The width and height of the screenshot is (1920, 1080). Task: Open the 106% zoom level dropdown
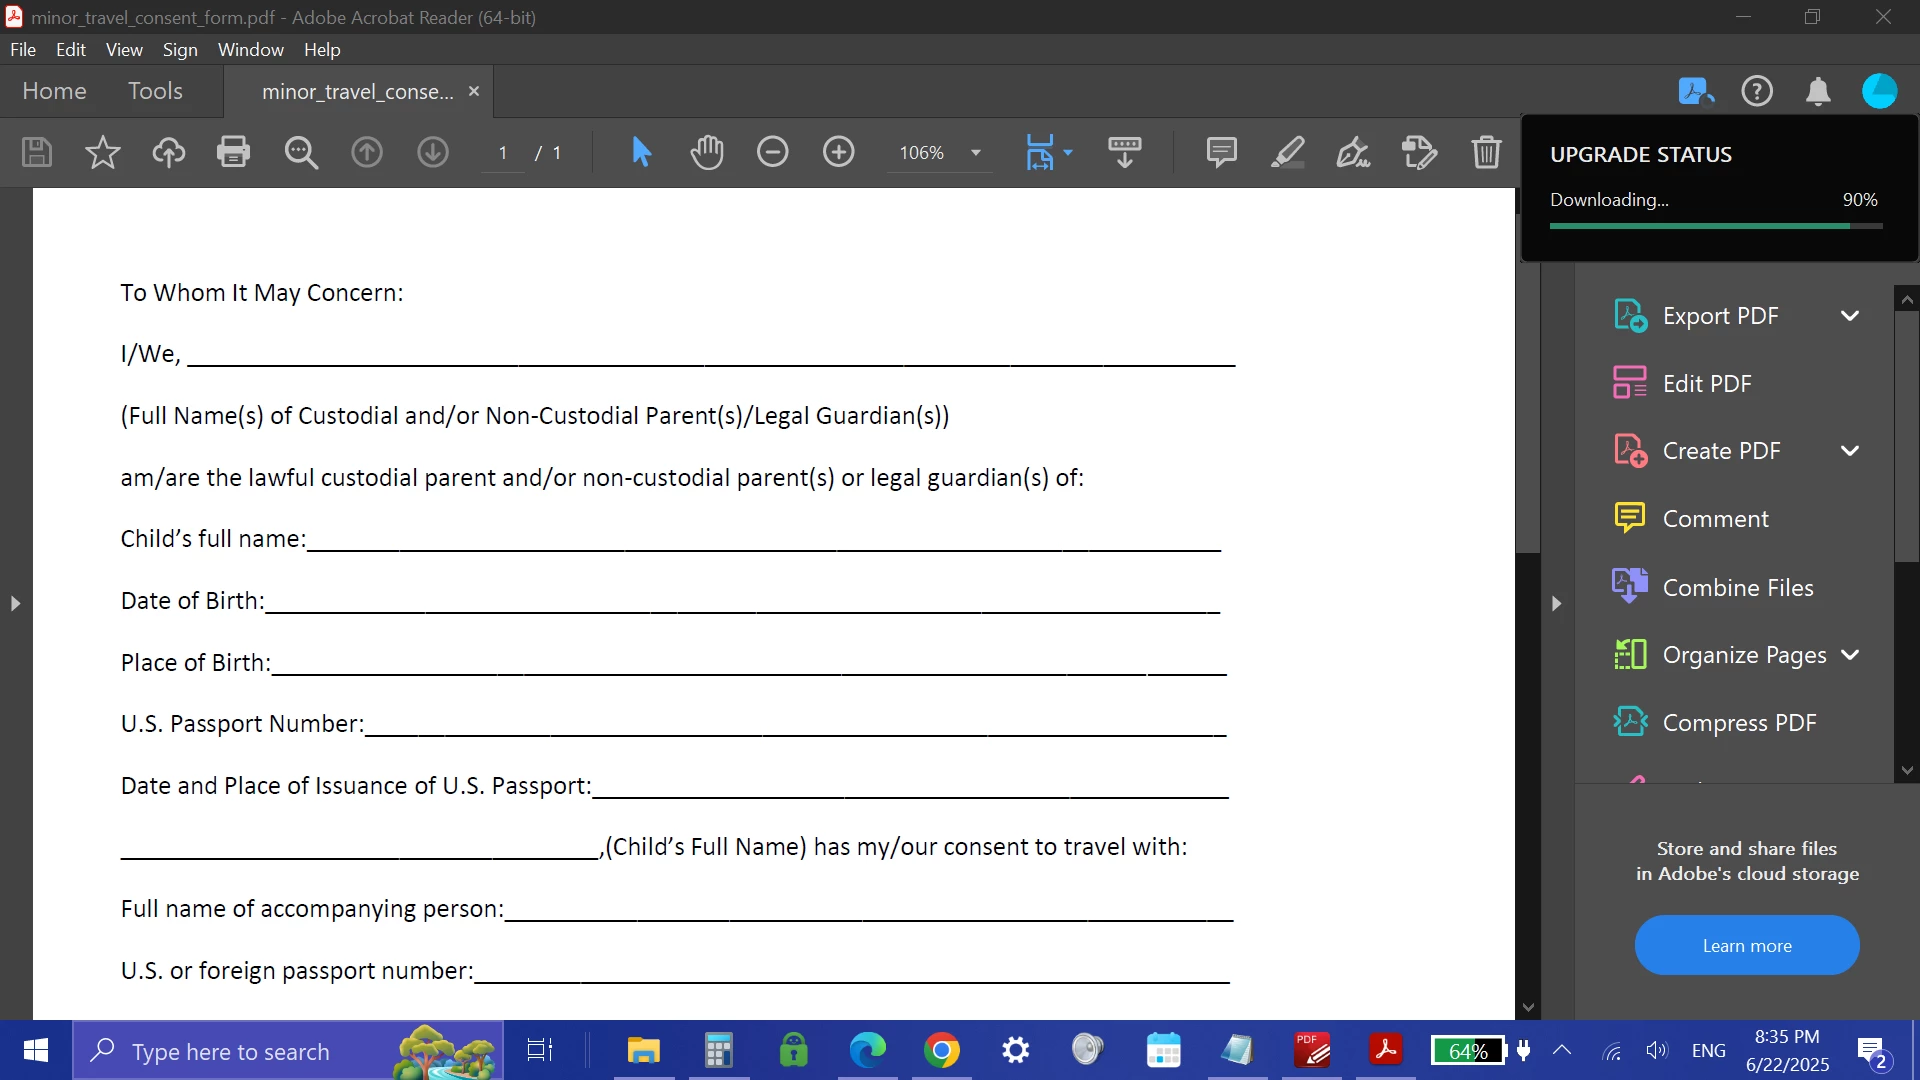(975, 153)
